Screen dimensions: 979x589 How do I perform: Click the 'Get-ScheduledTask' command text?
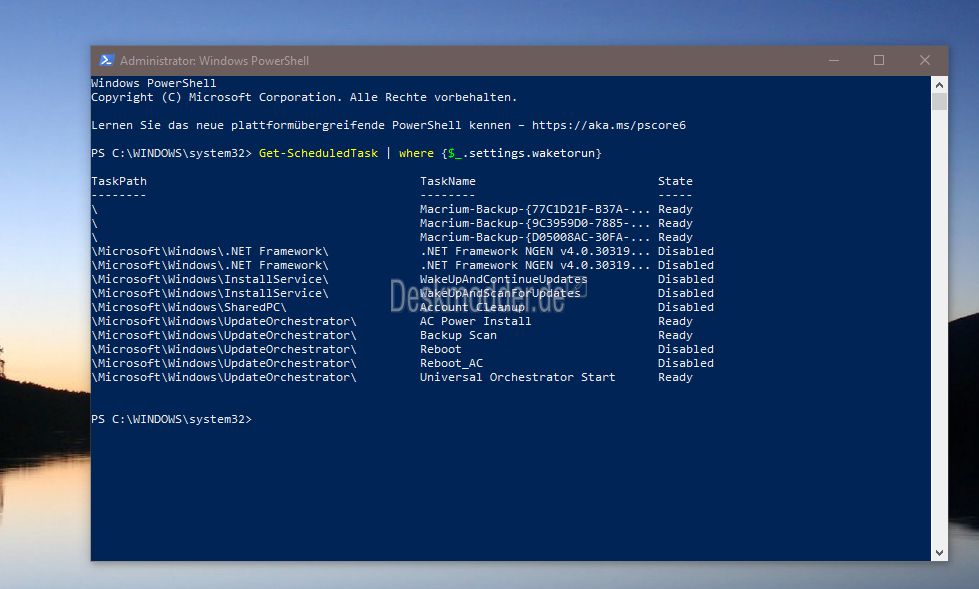click(x=318, y=153)
